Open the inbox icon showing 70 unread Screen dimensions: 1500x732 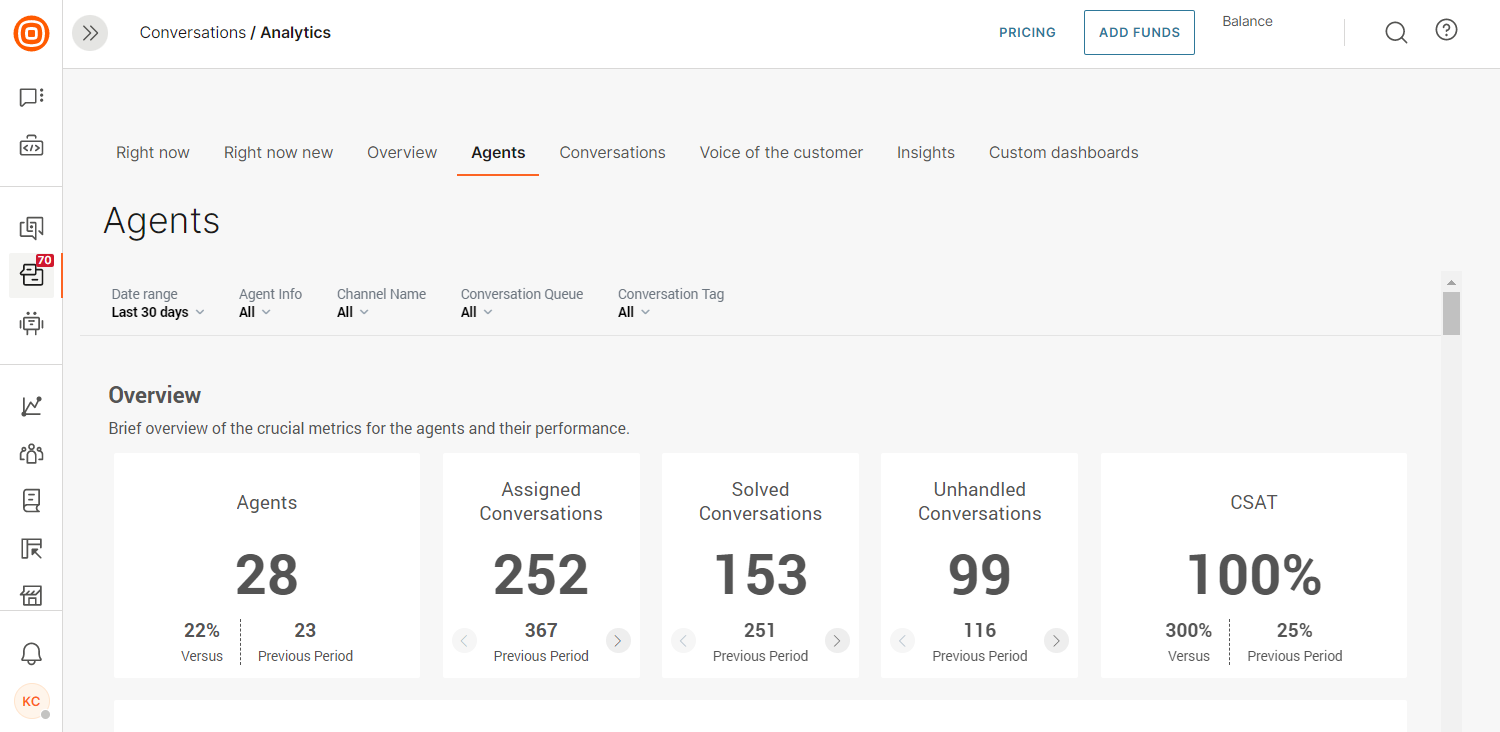pyautogui.click(x=31, y=275)
